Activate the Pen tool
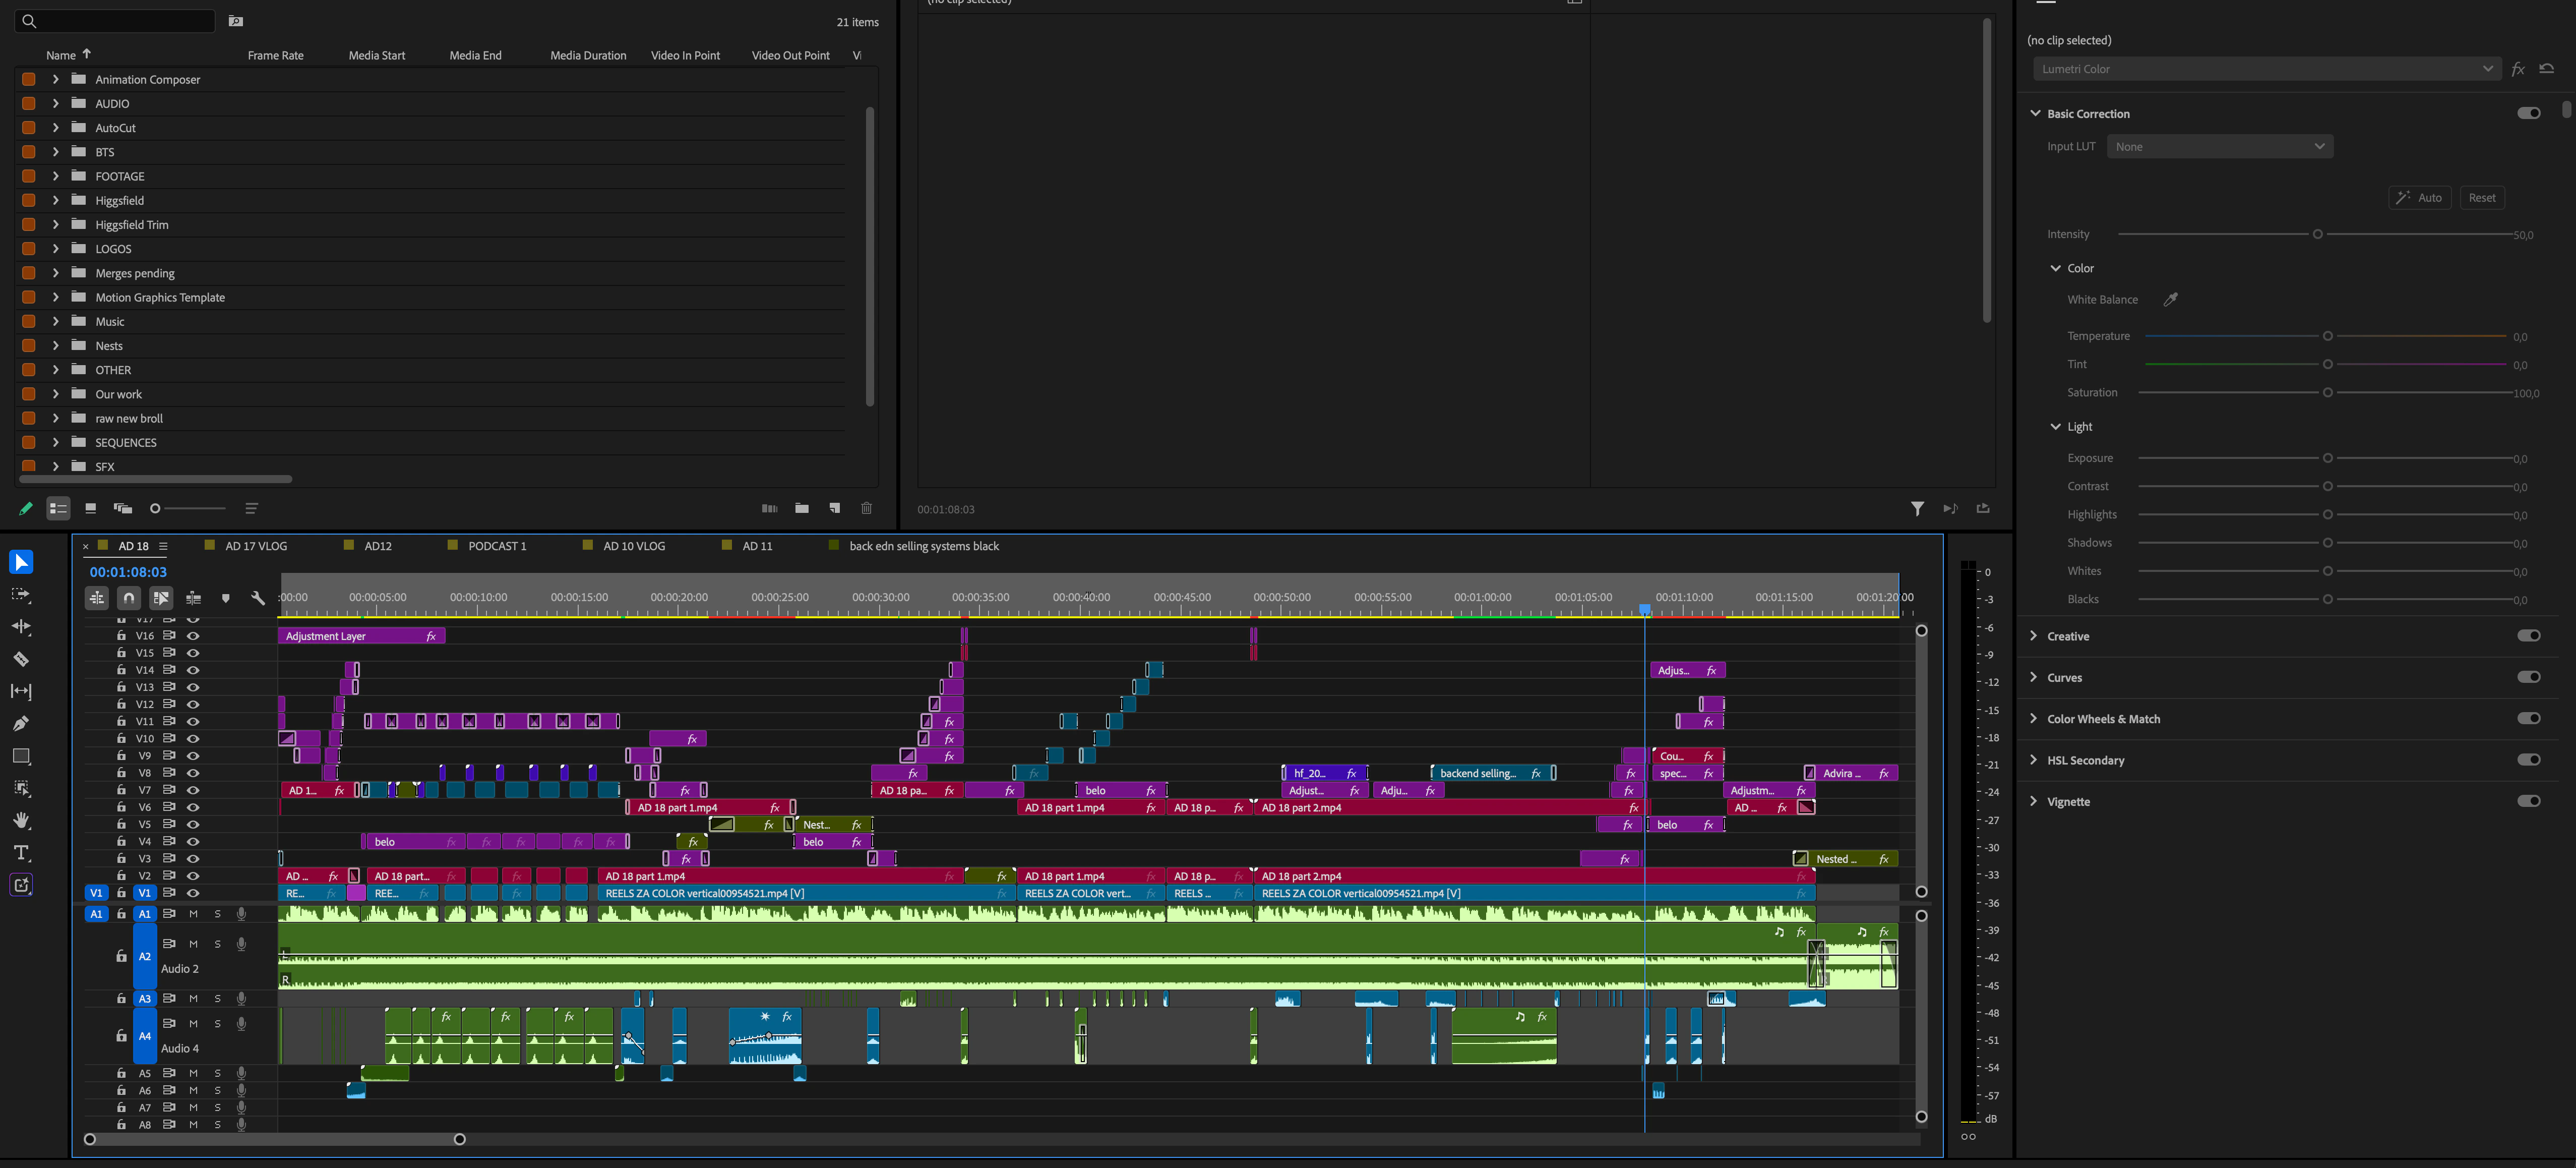The image size is (2576, 1168). pos(21,723)
